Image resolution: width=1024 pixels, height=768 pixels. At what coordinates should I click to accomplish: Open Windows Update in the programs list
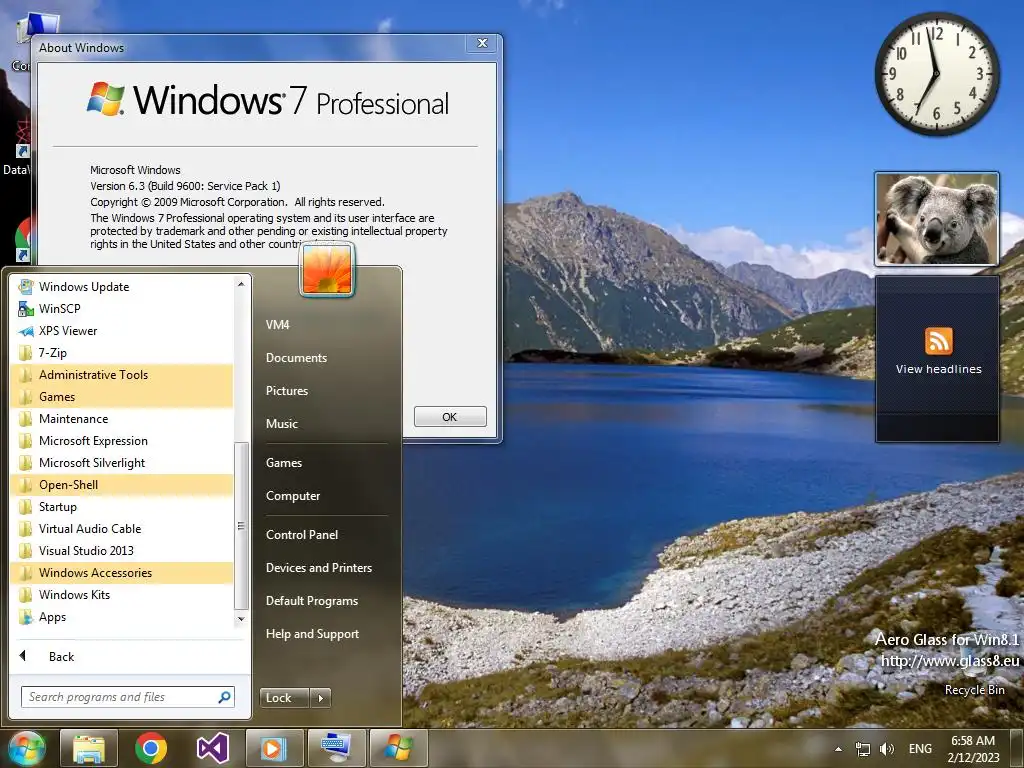121,287
